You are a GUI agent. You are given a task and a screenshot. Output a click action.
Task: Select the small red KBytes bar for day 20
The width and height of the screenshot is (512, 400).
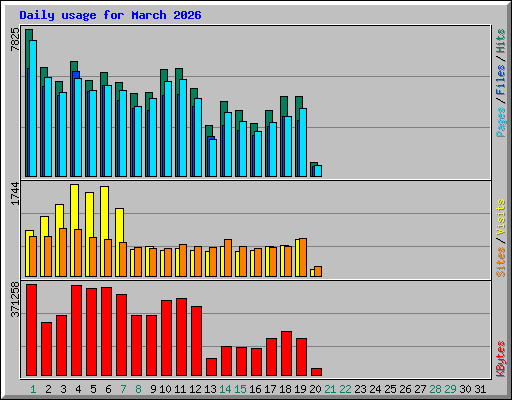[316, 372]
